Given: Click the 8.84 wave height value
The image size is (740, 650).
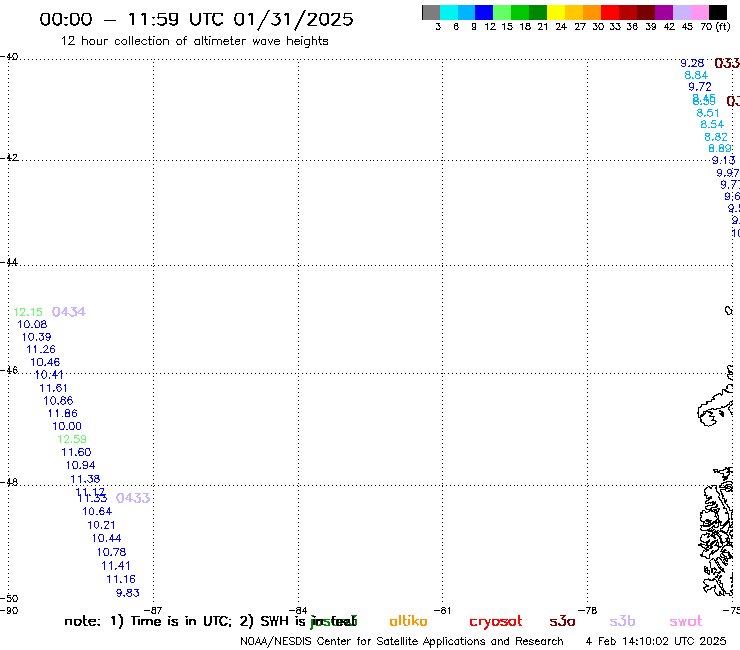Looking at the screenshot, I should pos(696,75).
